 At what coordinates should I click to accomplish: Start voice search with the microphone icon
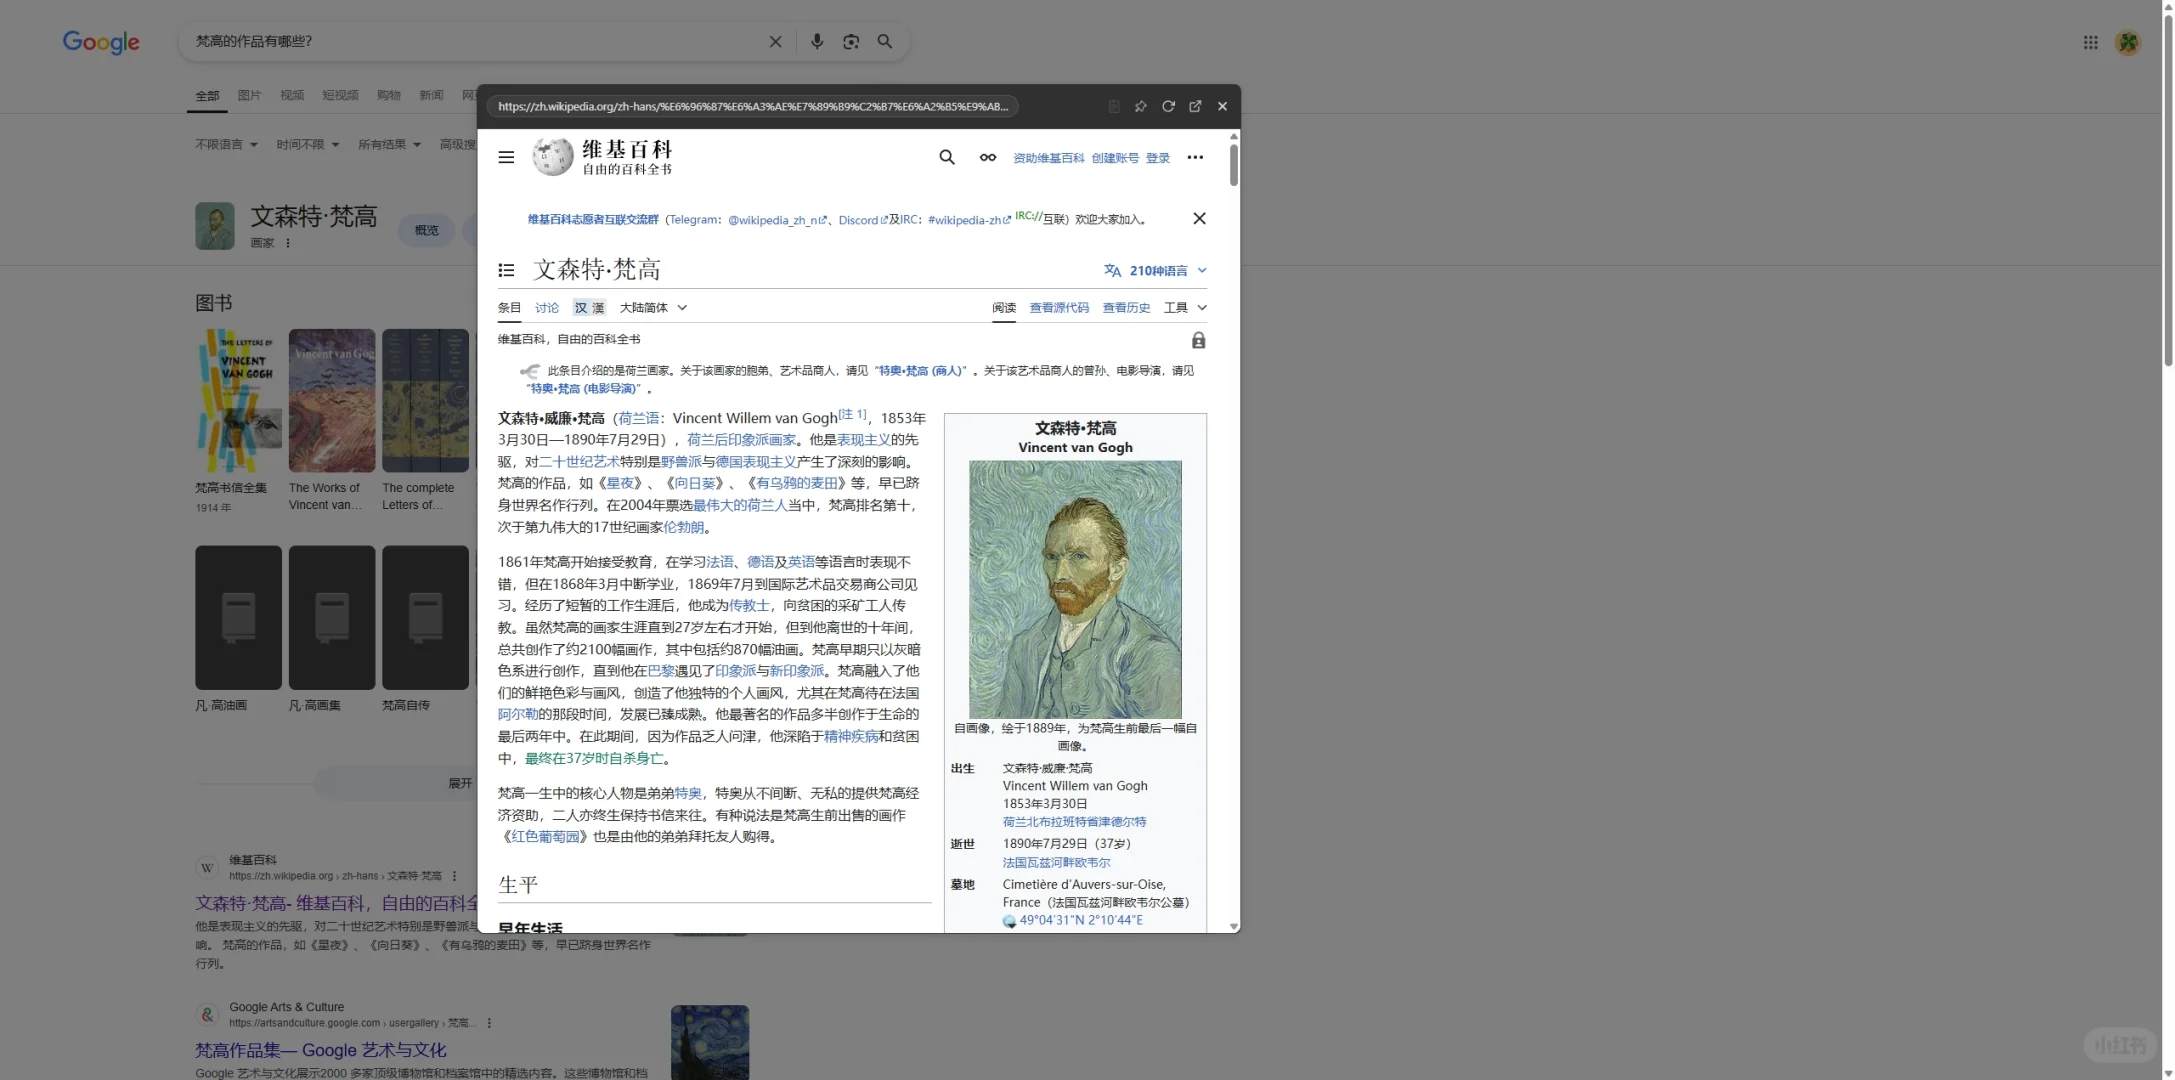click(816, 41)
